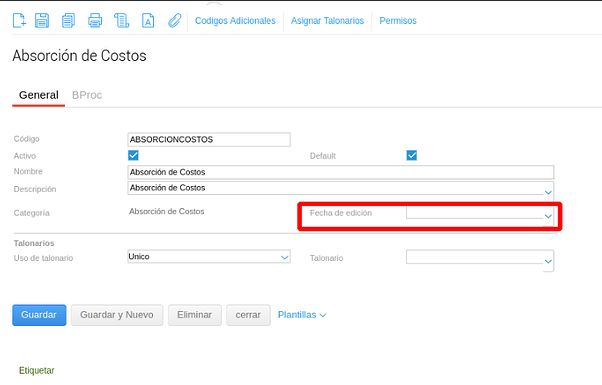Open the Uso de talonario dropdown
This screenshot has width=602, height=385.
pyautogui.click(x=284, y=257)
